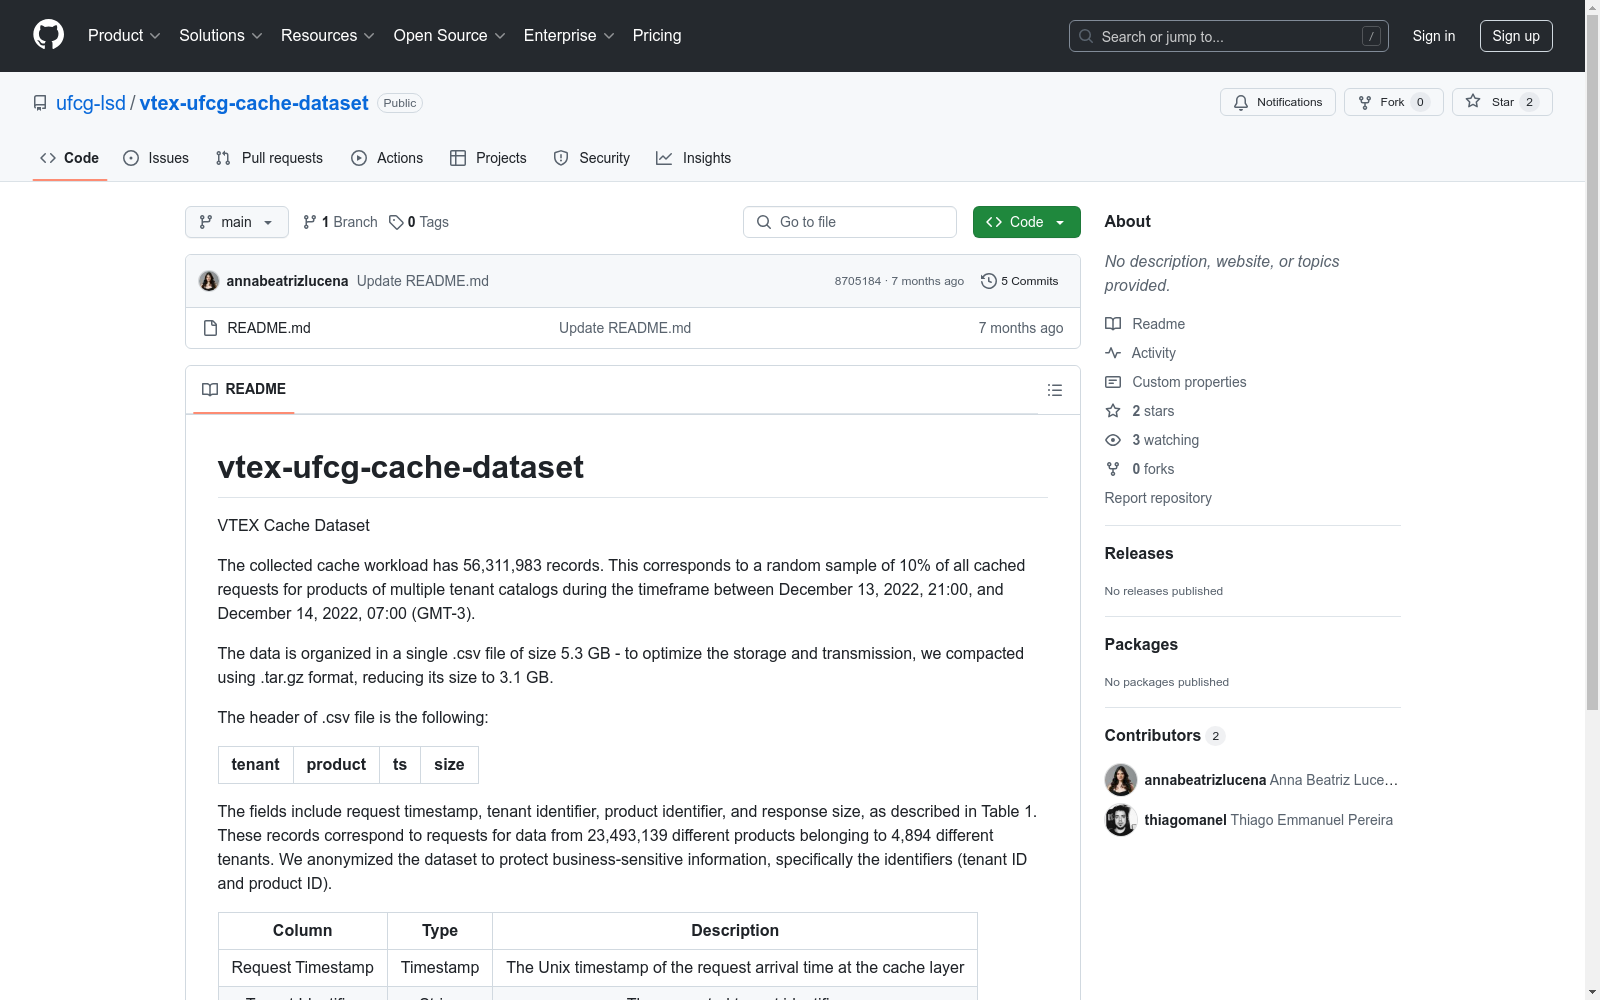The width and height of the screenshot is (1600, 1000).
Task: Open README.md row commit message link
Action: click(x=625, y=328)
